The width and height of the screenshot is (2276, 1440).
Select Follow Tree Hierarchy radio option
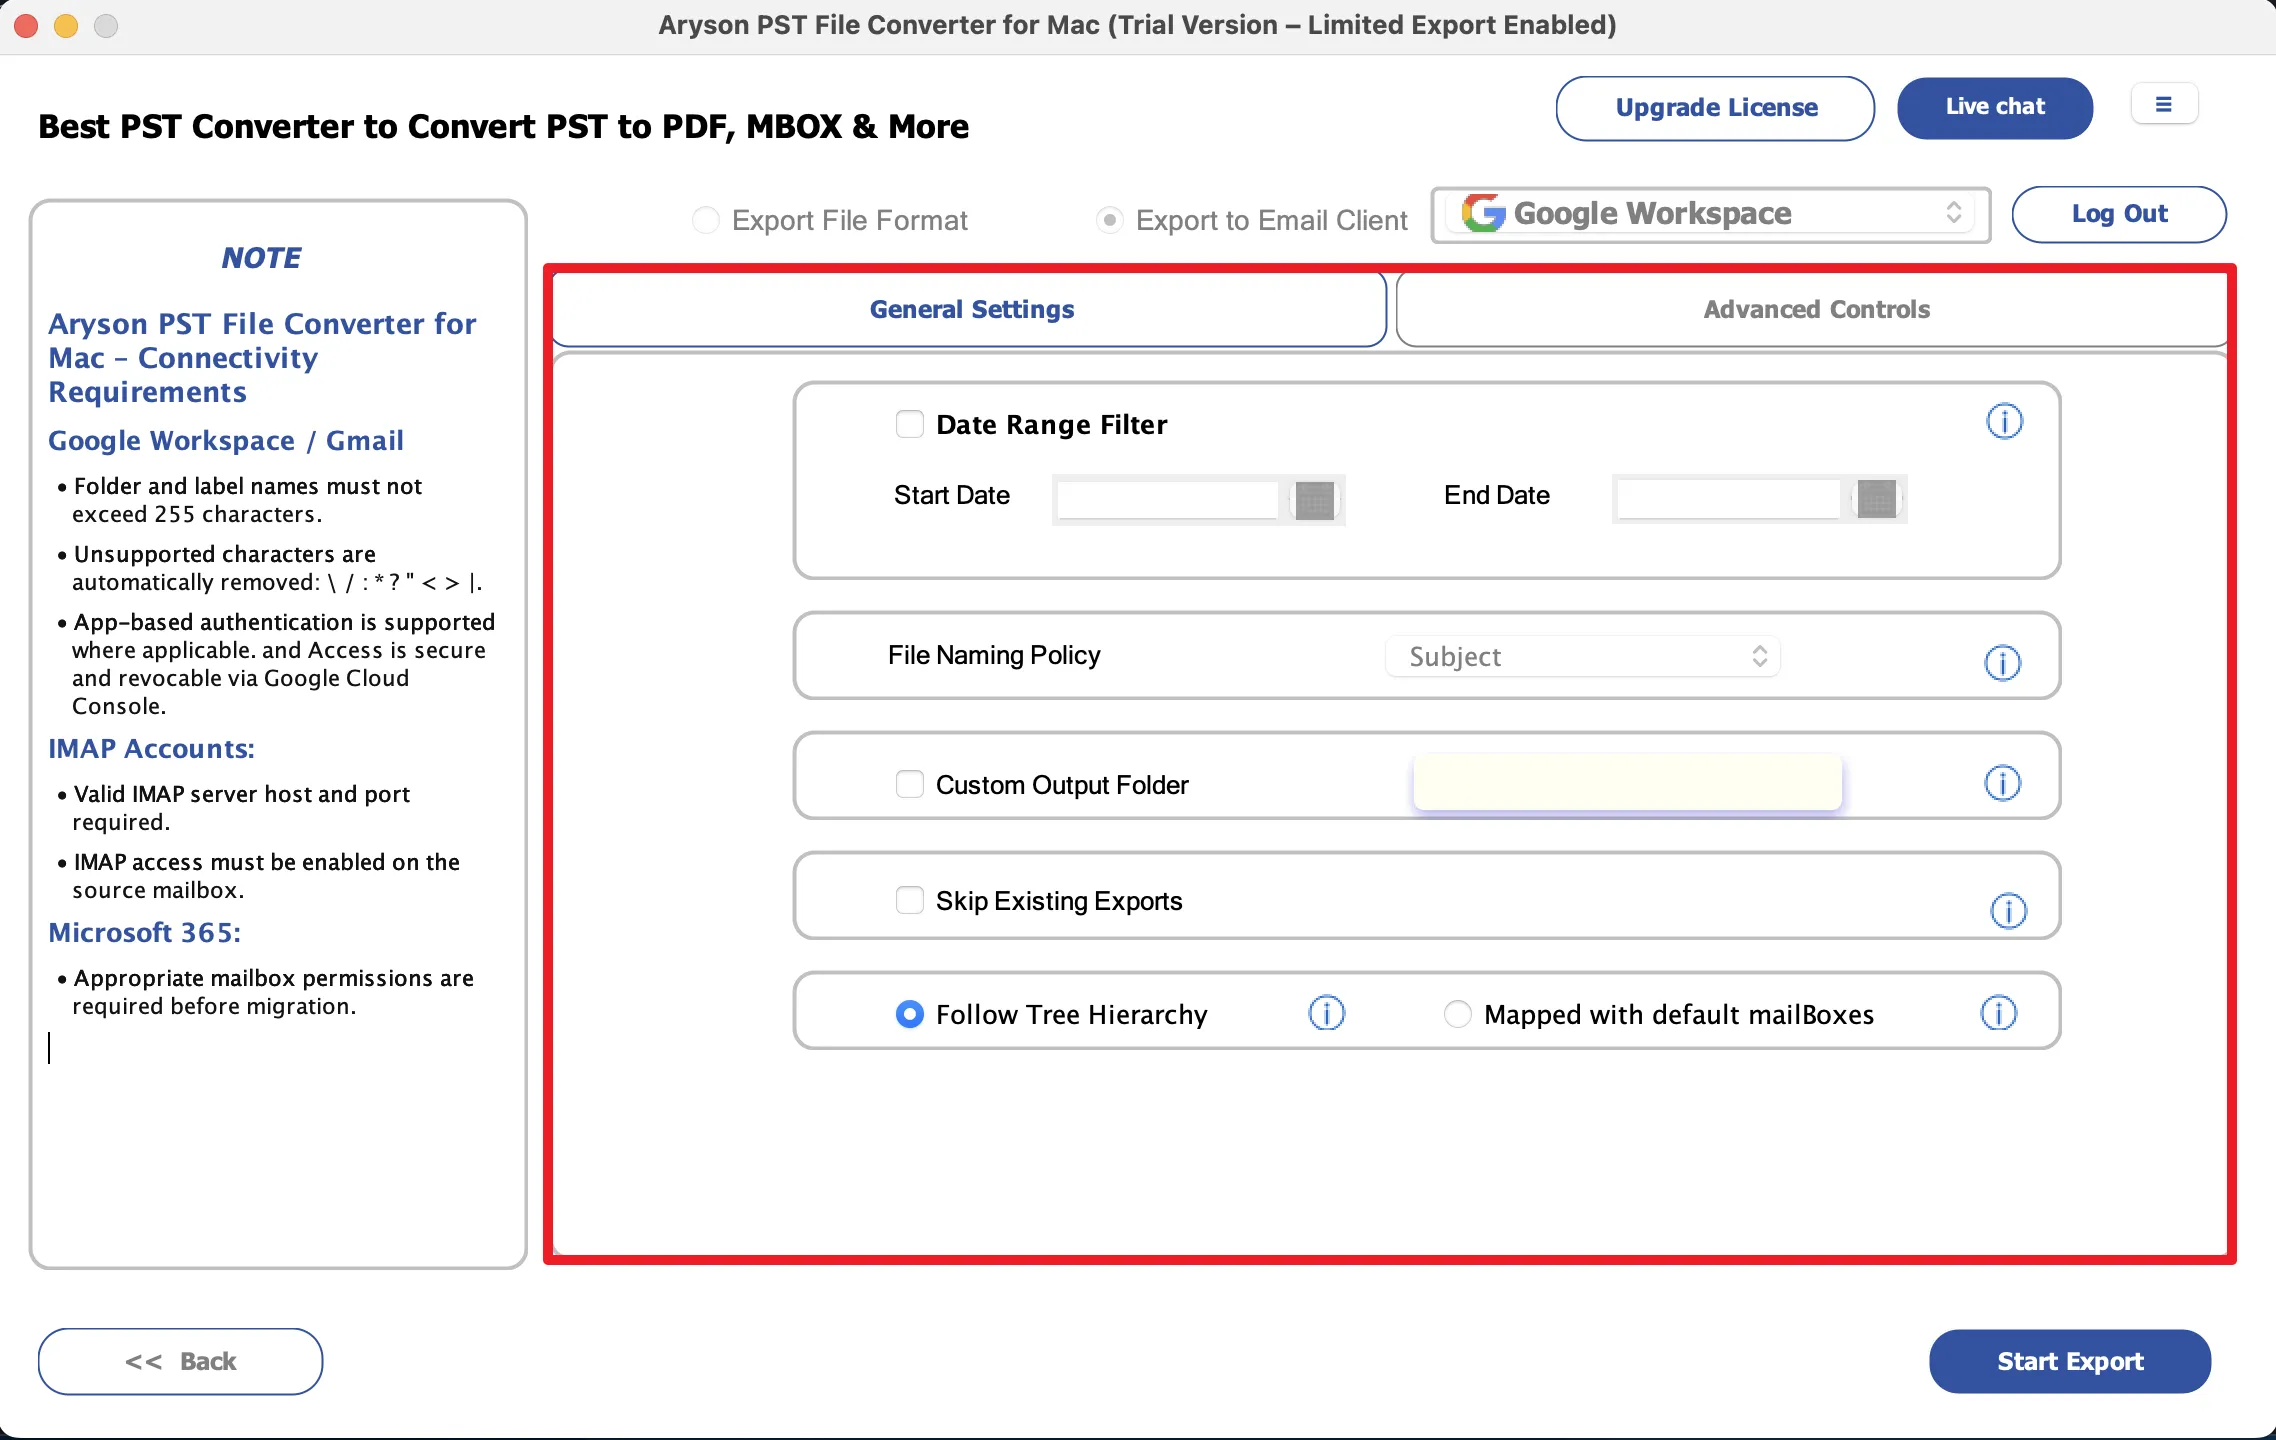point(909,1014)
